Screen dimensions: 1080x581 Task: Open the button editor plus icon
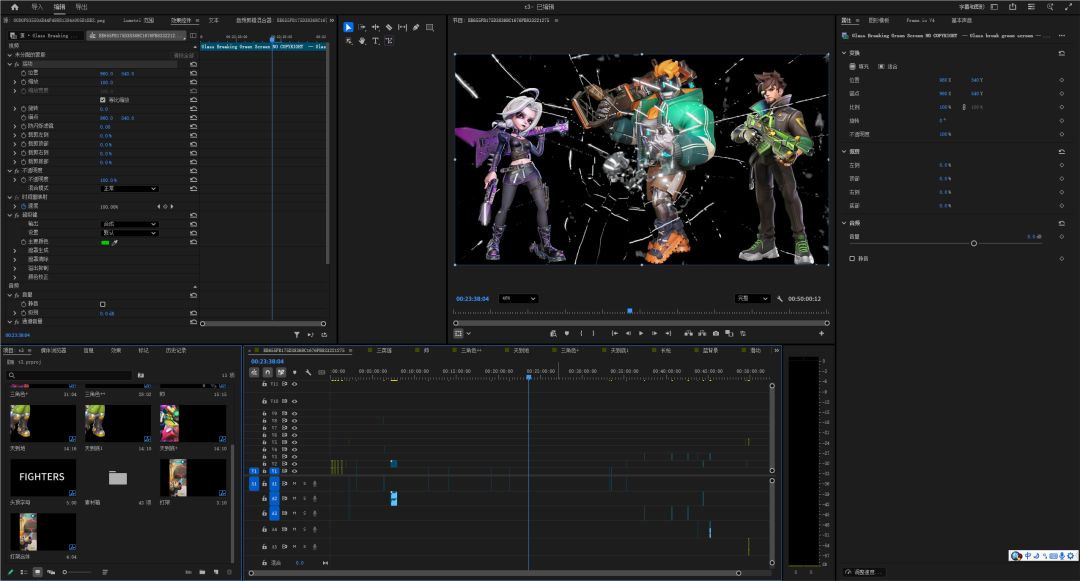822,333
